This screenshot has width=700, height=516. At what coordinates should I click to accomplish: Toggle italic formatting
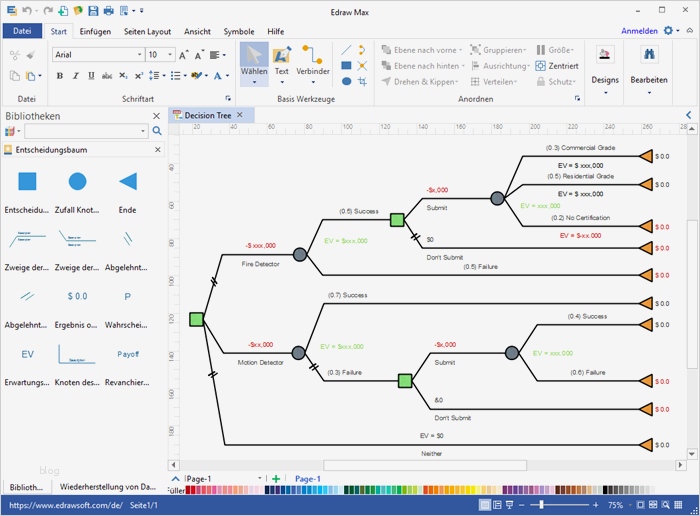coord(75,76)
